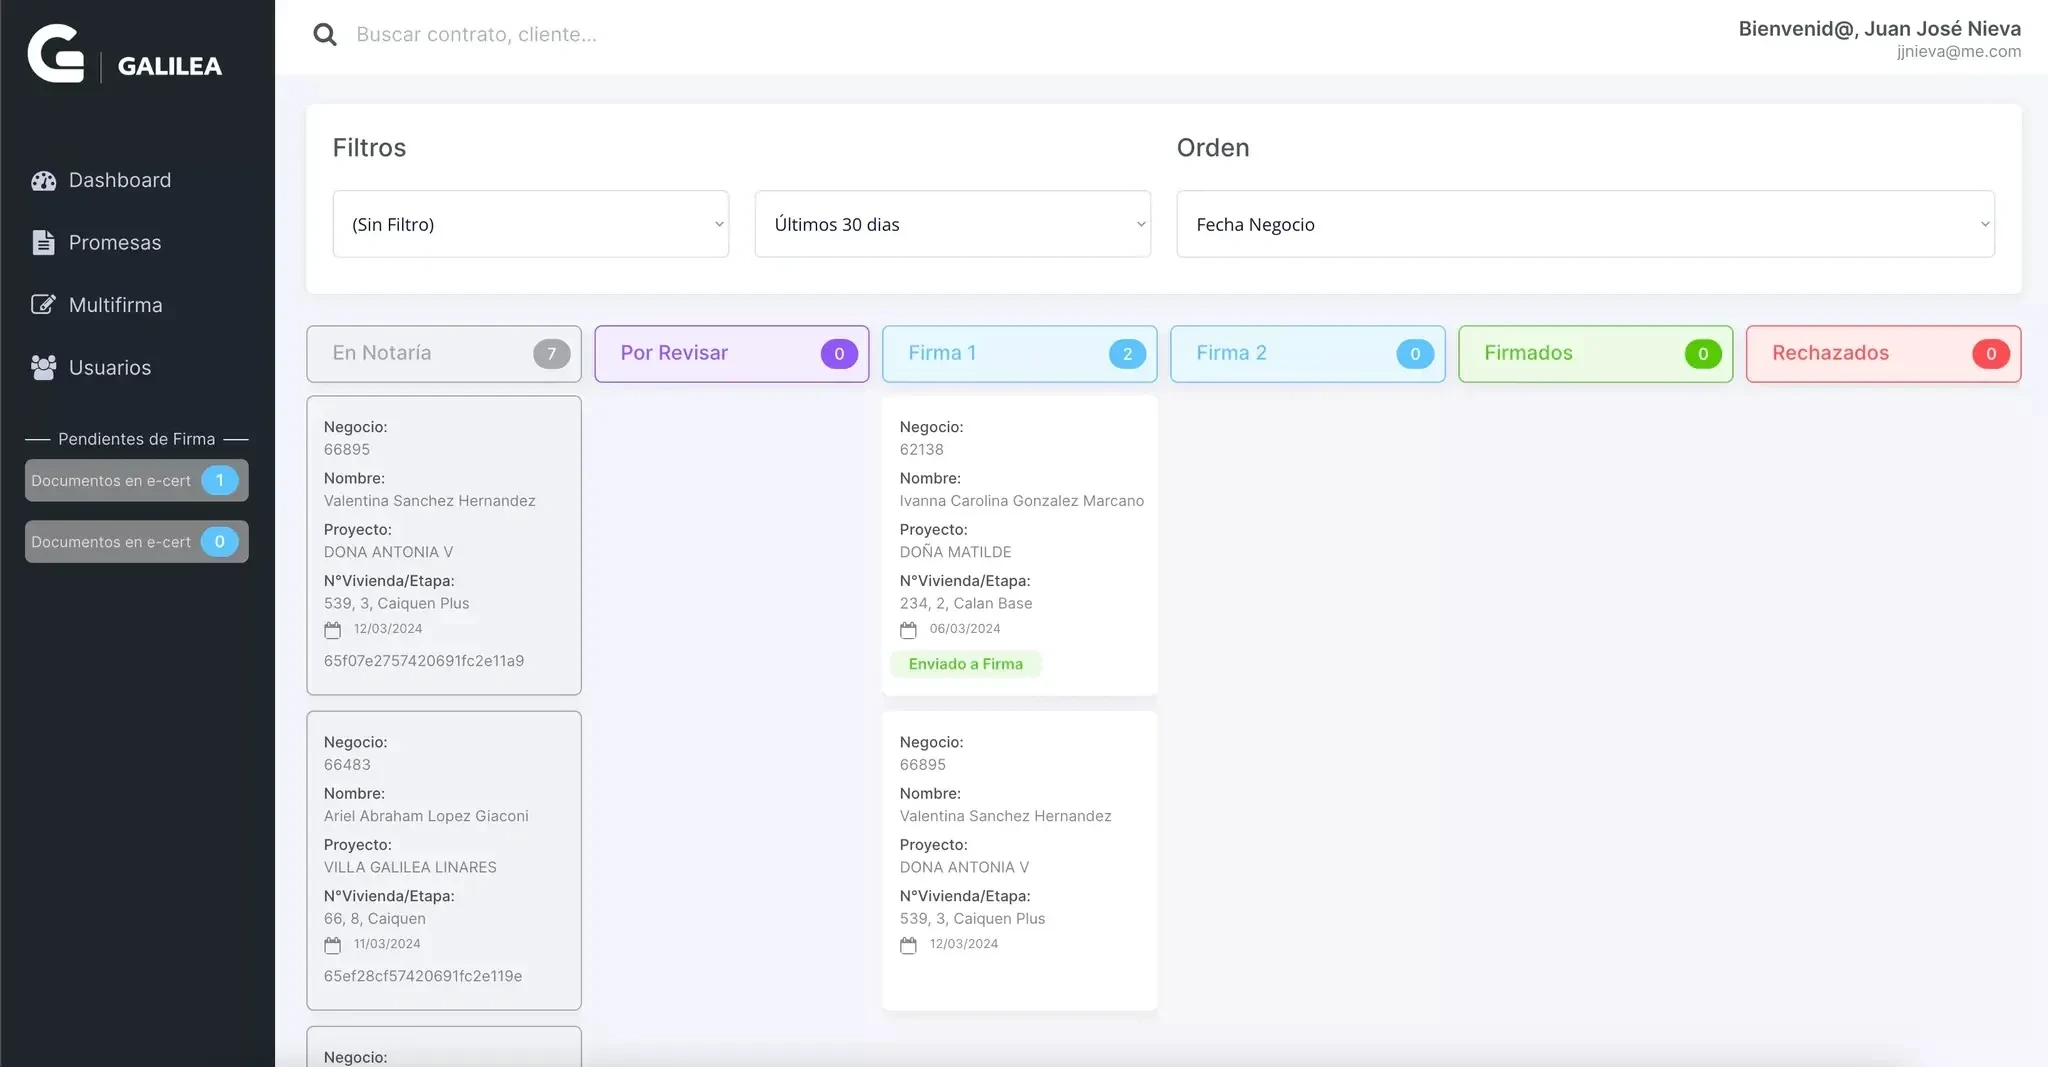Click negocio number 62138
The image size is (2048, 1067).
(x=921, y=450)
